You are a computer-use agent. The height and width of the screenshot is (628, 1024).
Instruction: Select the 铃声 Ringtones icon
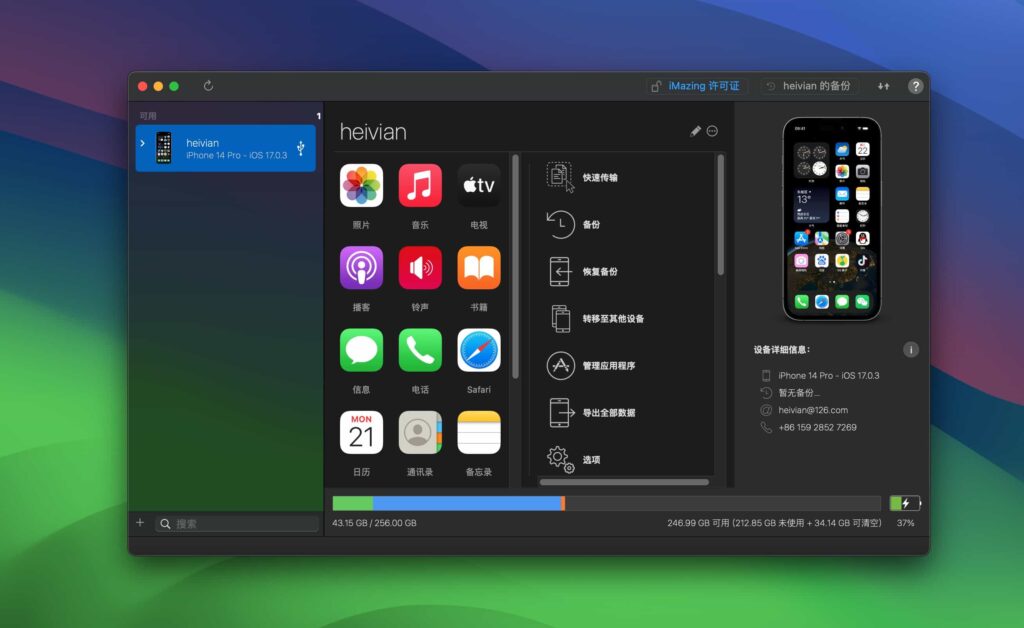click(420, 267)
